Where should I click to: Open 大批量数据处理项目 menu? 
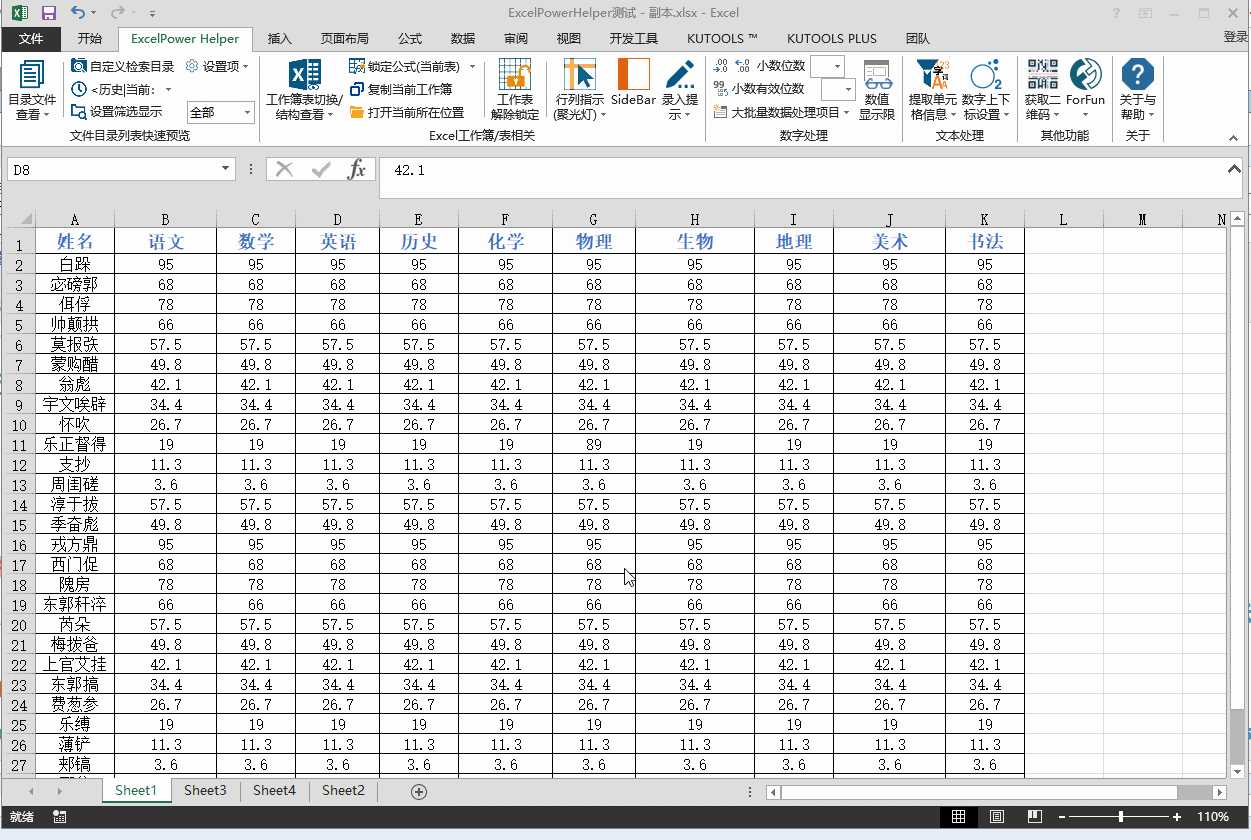click(782, 112)
